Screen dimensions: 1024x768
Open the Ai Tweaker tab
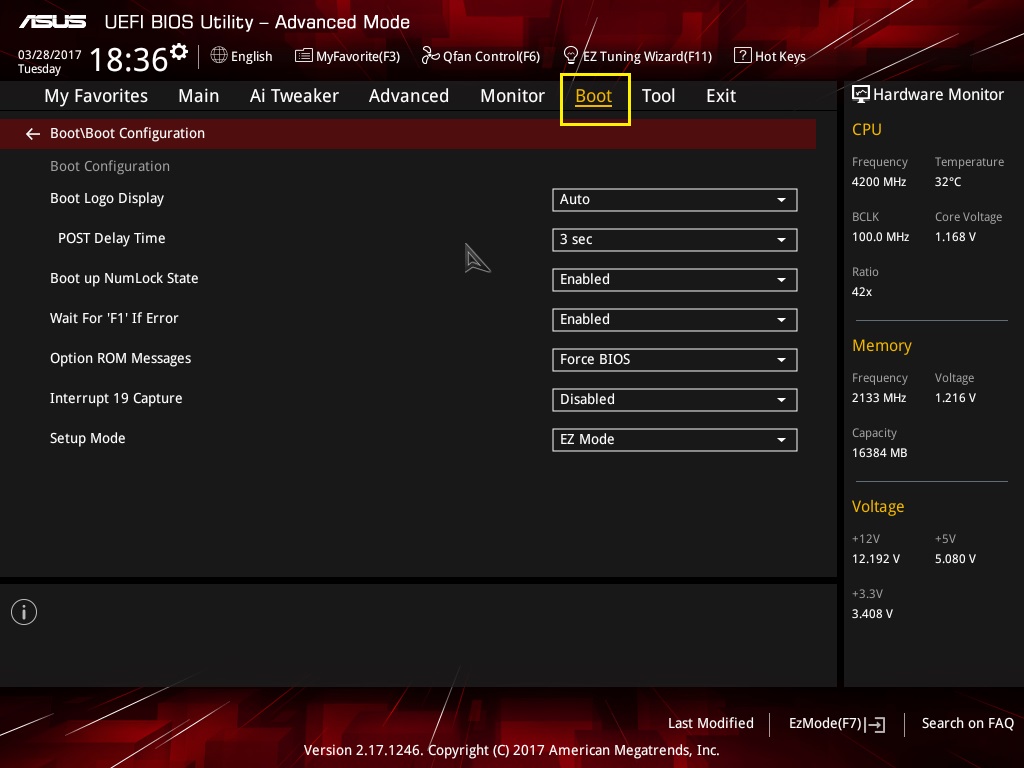click(294, 96)
